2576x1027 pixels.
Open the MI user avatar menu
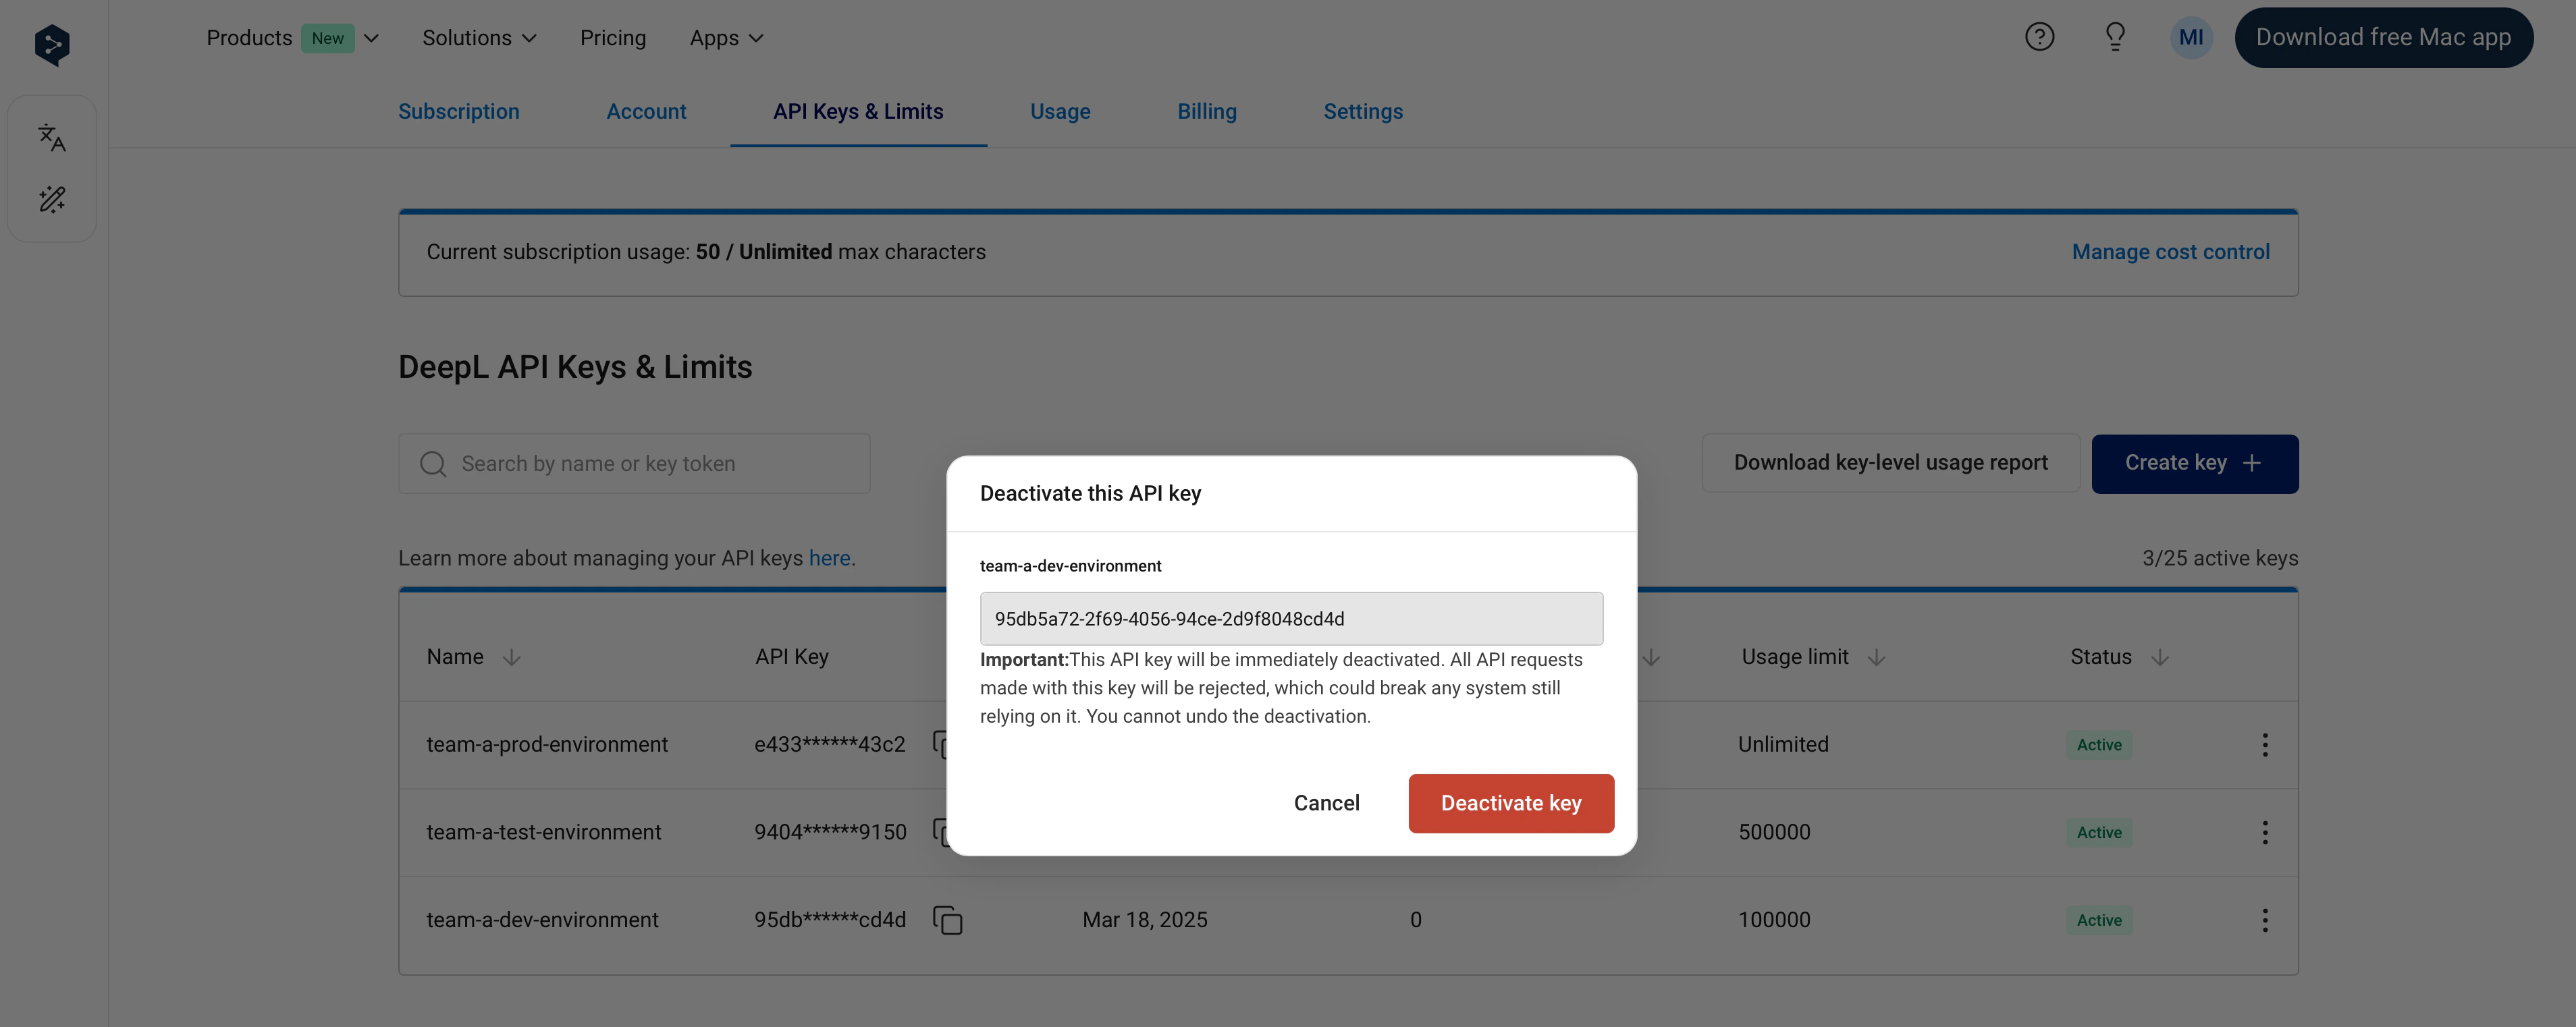point(2190,38)
